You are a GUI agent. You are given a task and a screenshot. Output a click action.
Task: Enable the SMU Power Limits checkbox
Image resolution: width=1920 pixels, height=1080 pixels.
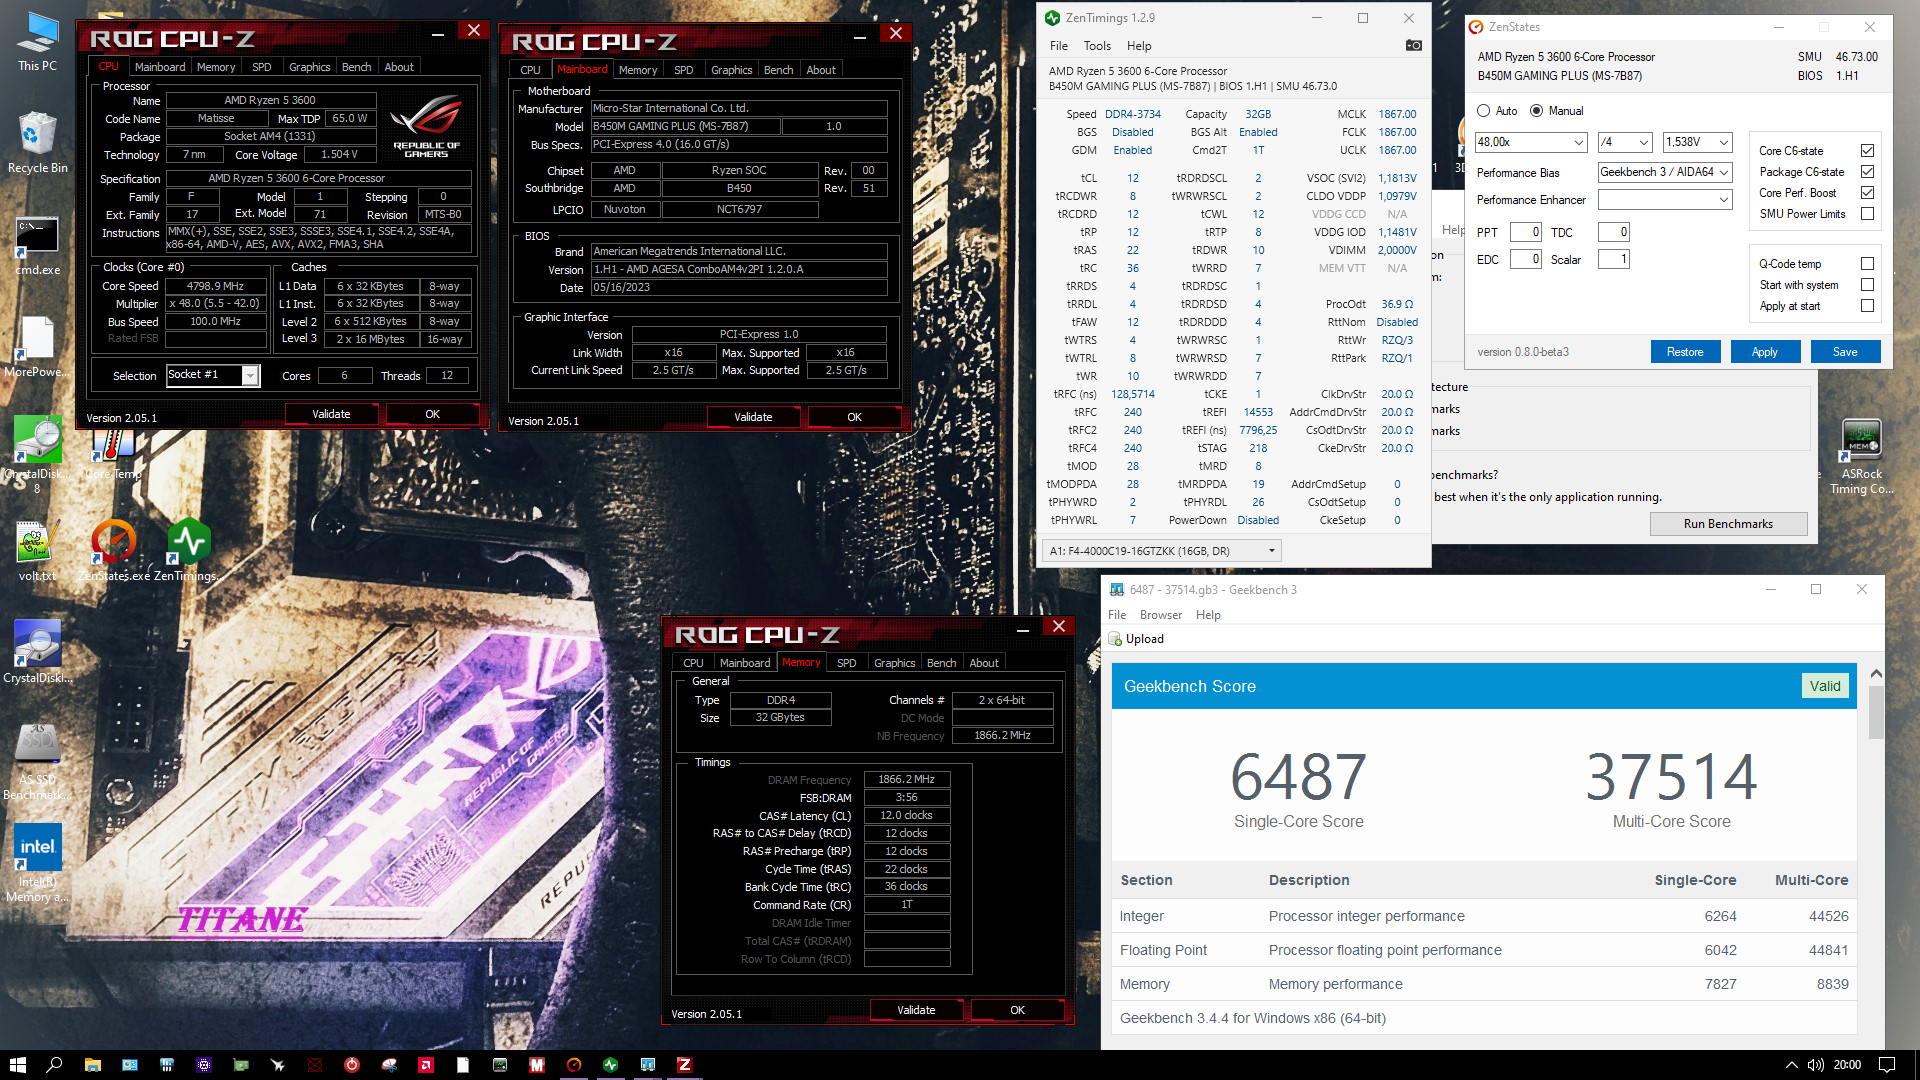[1867, 214]
